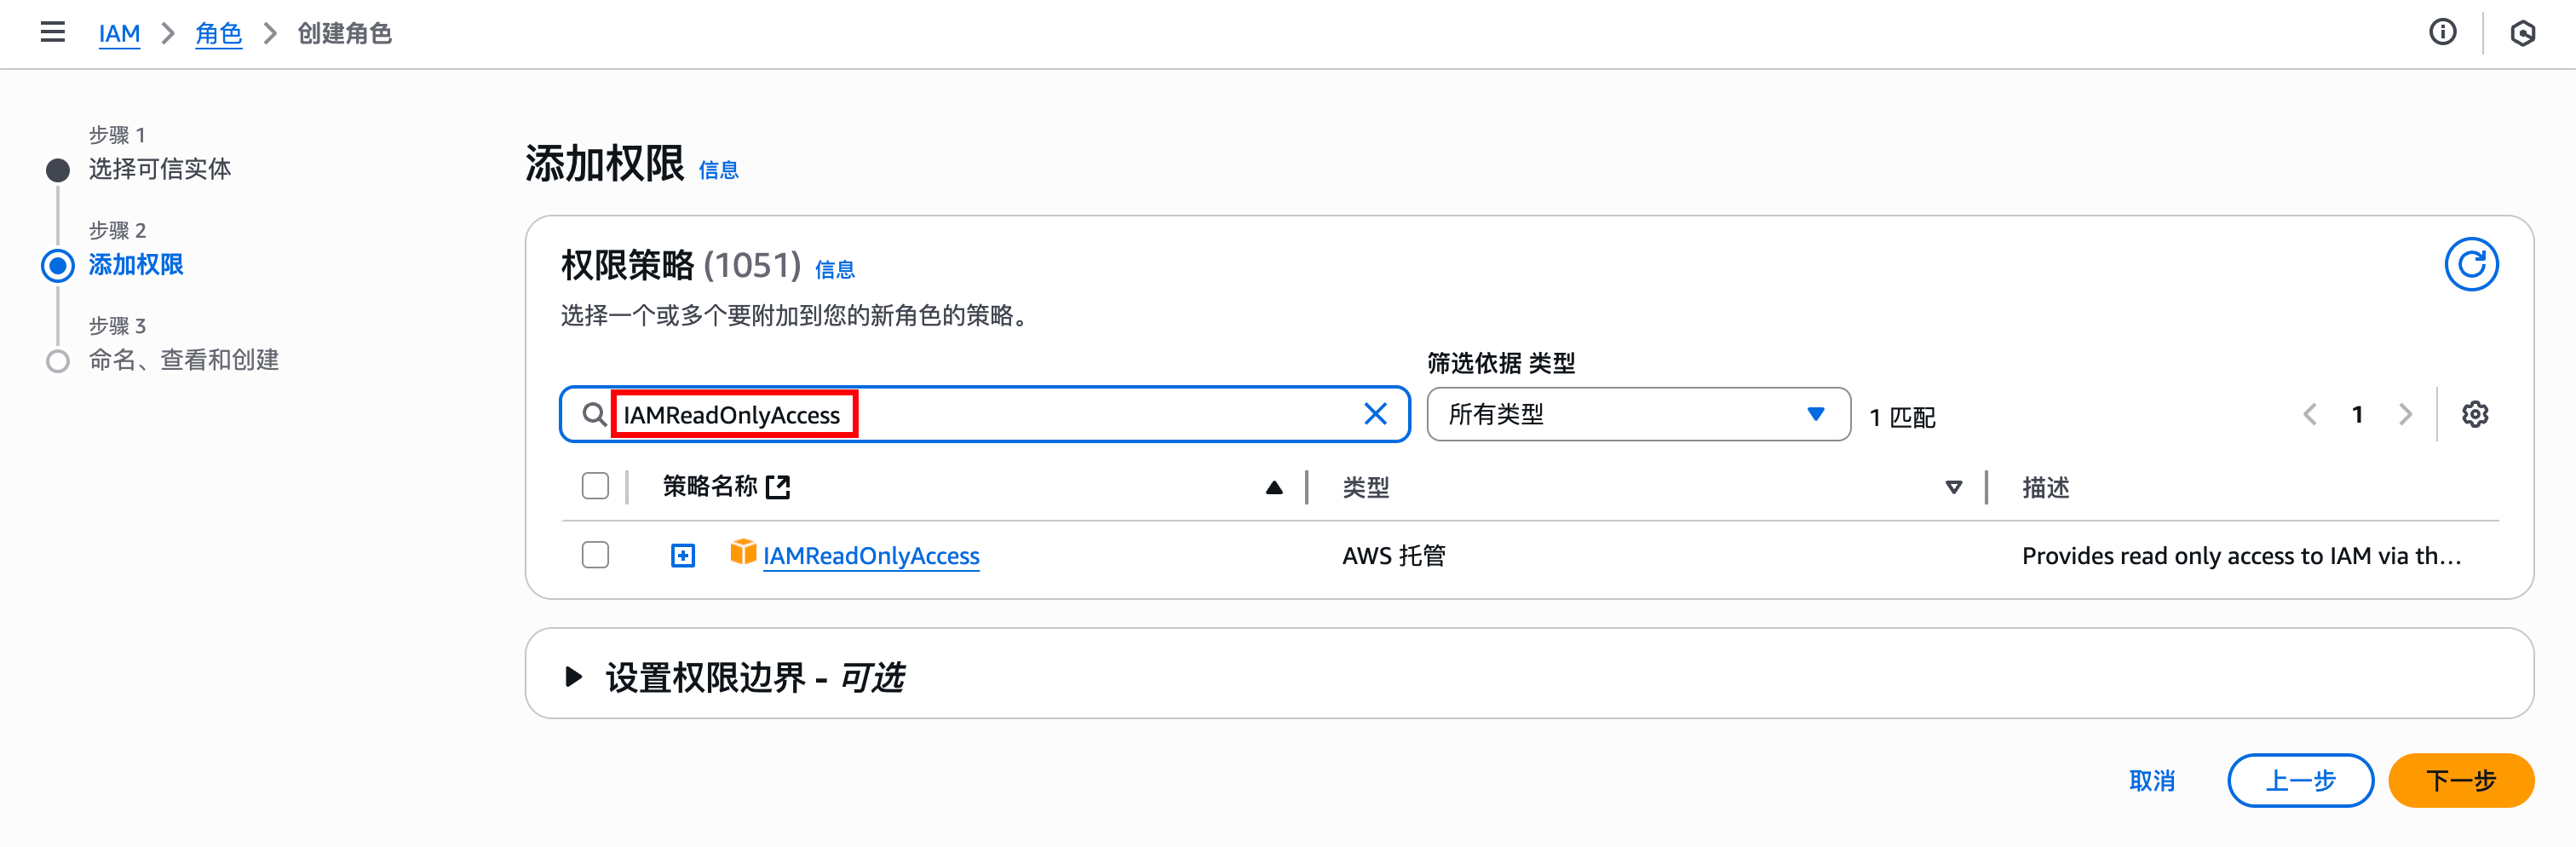Open the 类型 column filter arrow
Screen dimensions: 2576x847
pyautogui.click(x=1953, y=488)
